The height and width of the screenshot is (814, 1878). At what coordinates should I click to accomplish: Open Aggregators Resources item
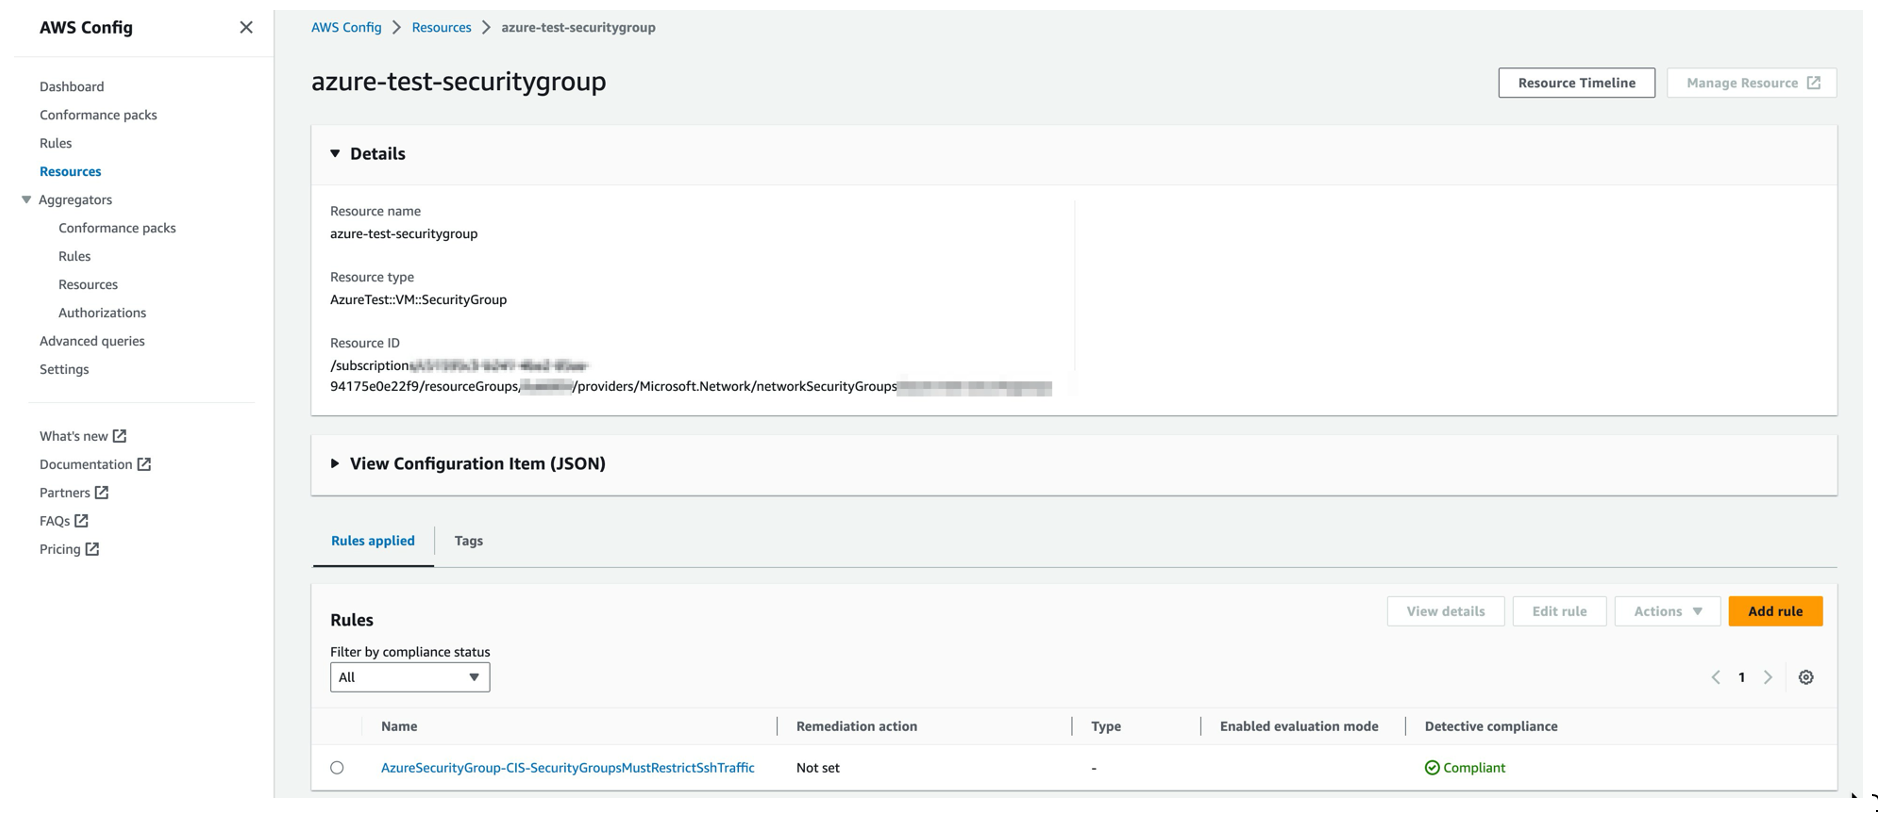point(88,284)
